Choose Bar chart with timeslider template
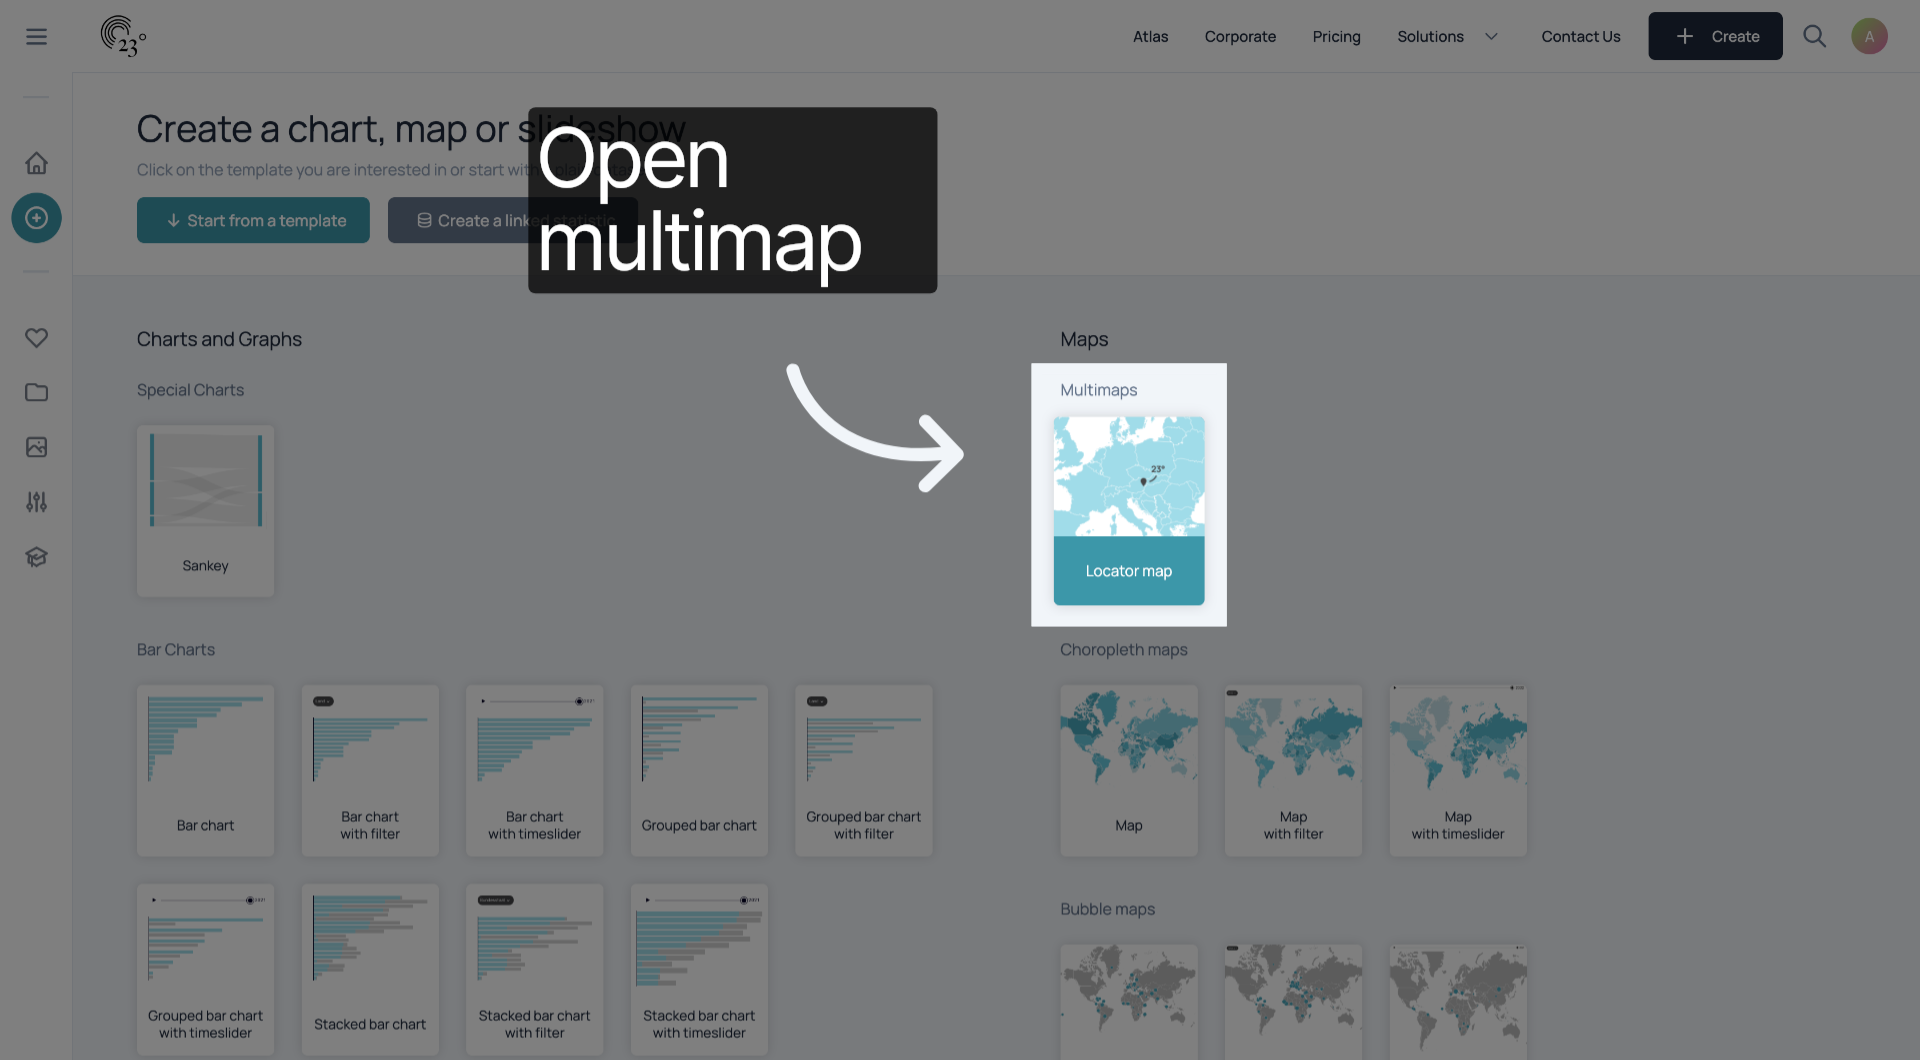Viewport: 1920px width, 1060px height. click(x=534, y=770)
